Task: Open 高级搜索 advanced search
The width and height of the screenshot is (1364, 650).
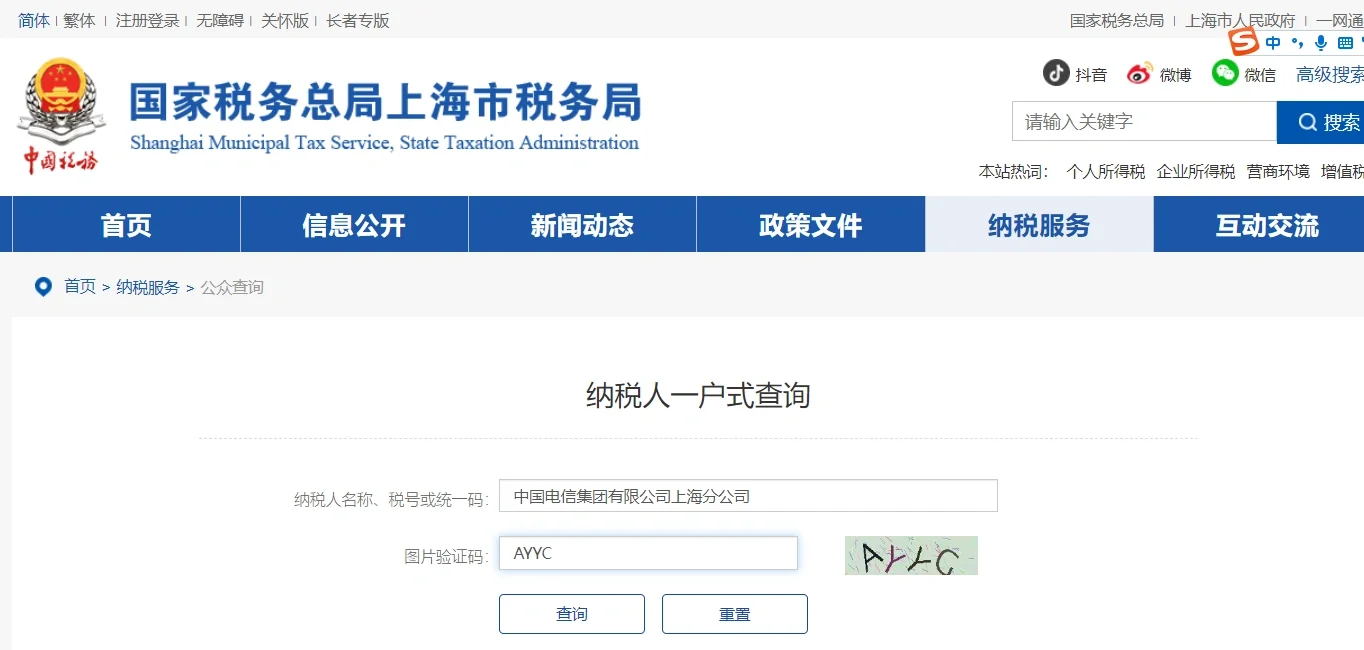Action: pos(1329,74)
